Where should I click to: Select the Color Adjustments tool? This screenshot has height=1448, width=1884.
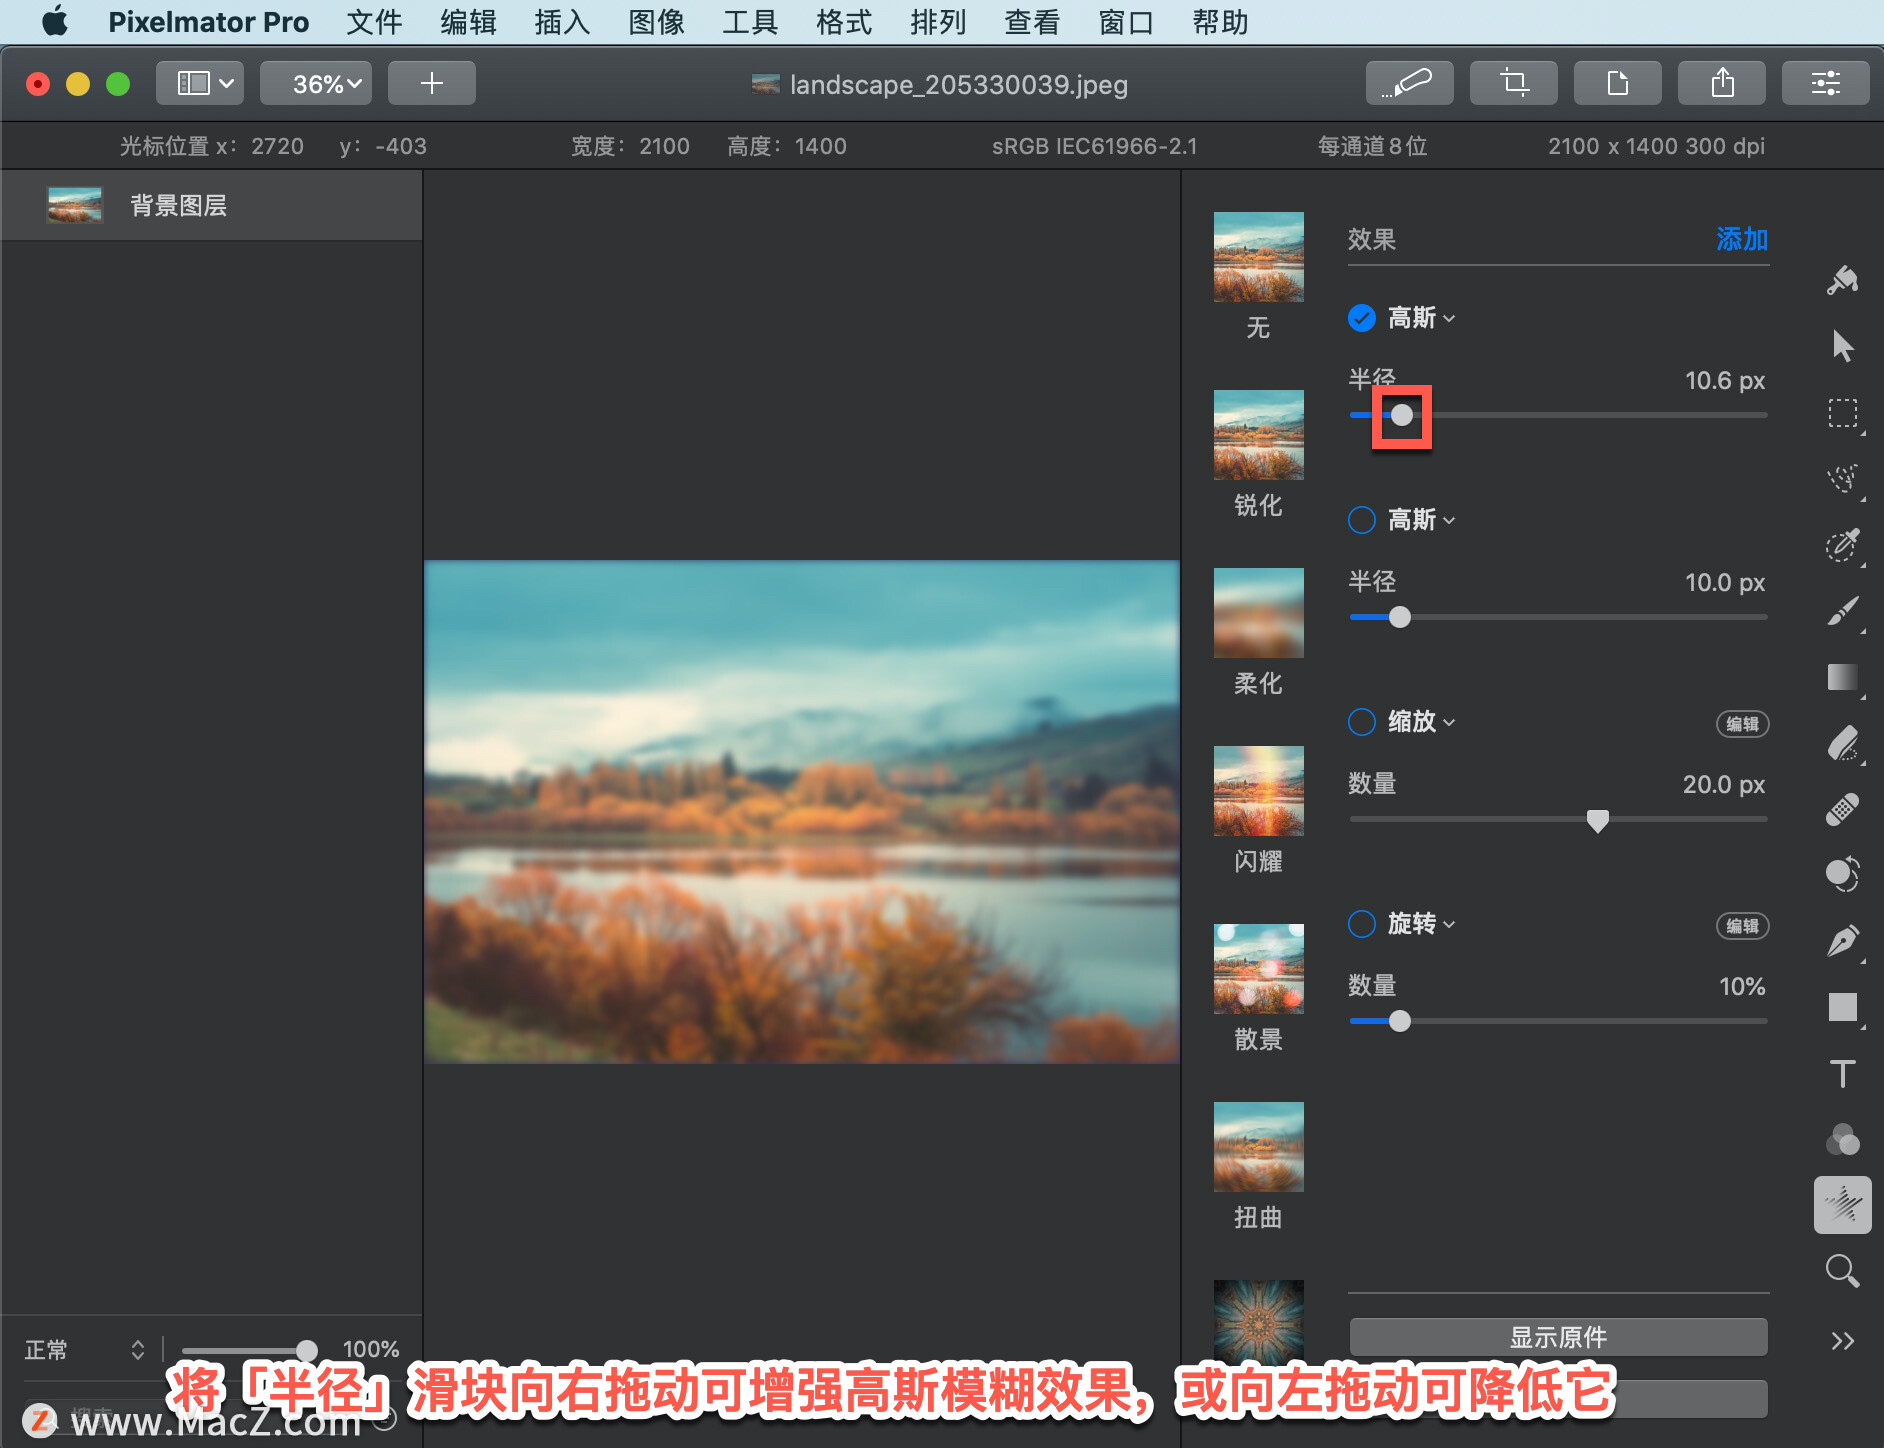(1842, 1139)
